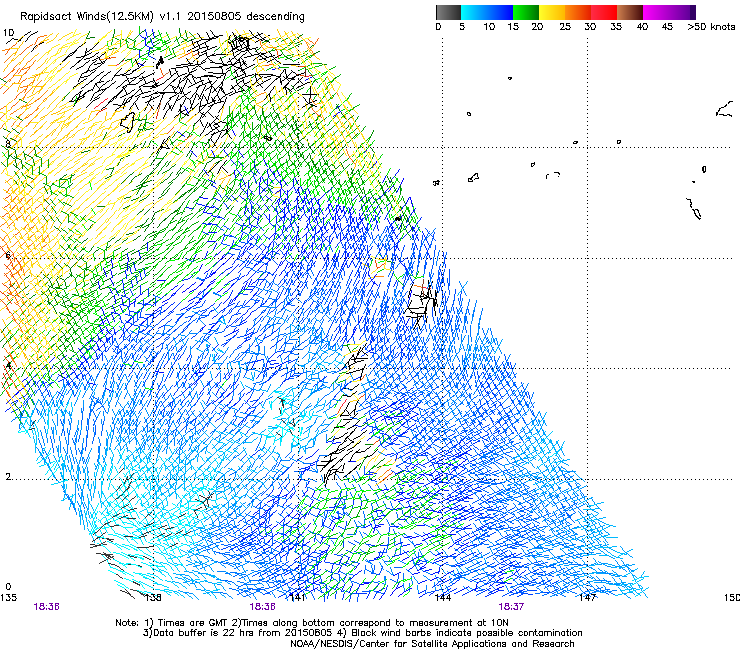Click the '15' label under the color legend
Image resolution: width=740 pixels, height=650 pixels.
[x=513, y=27]
